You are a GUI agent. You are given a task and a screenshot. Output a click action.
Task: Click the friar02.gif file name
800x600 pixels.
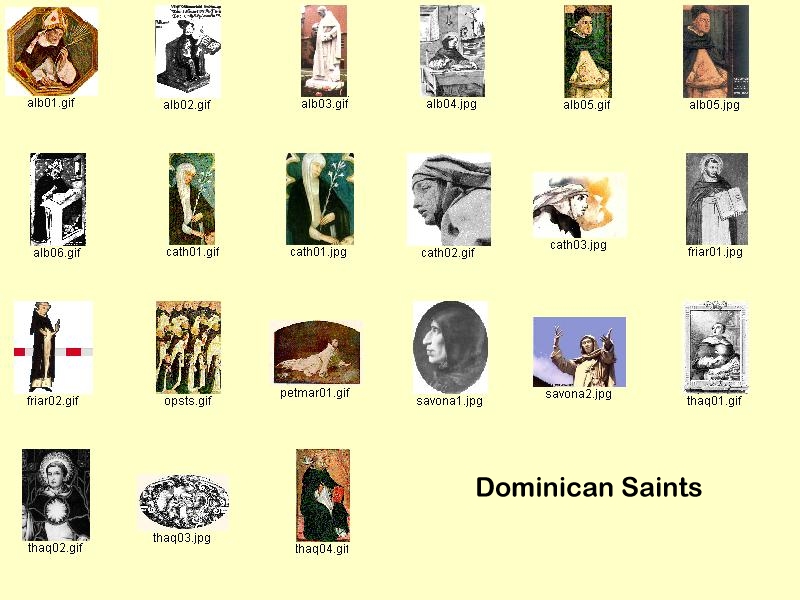[x=53, y=401]
